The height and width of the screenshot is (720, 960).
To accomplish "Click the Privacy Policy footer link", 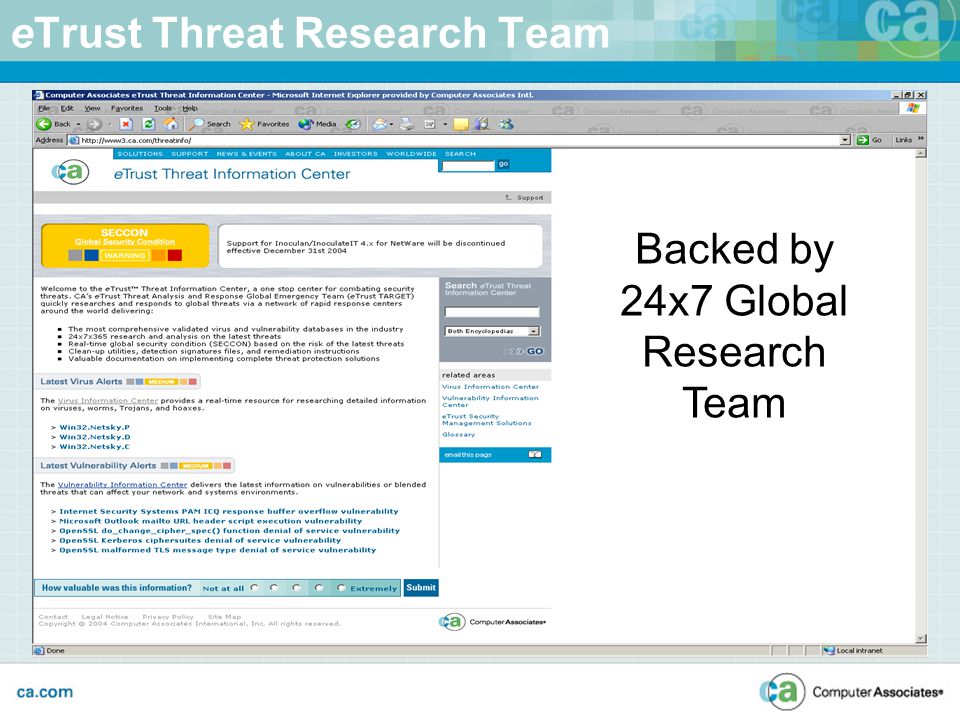I will point(168,617).
